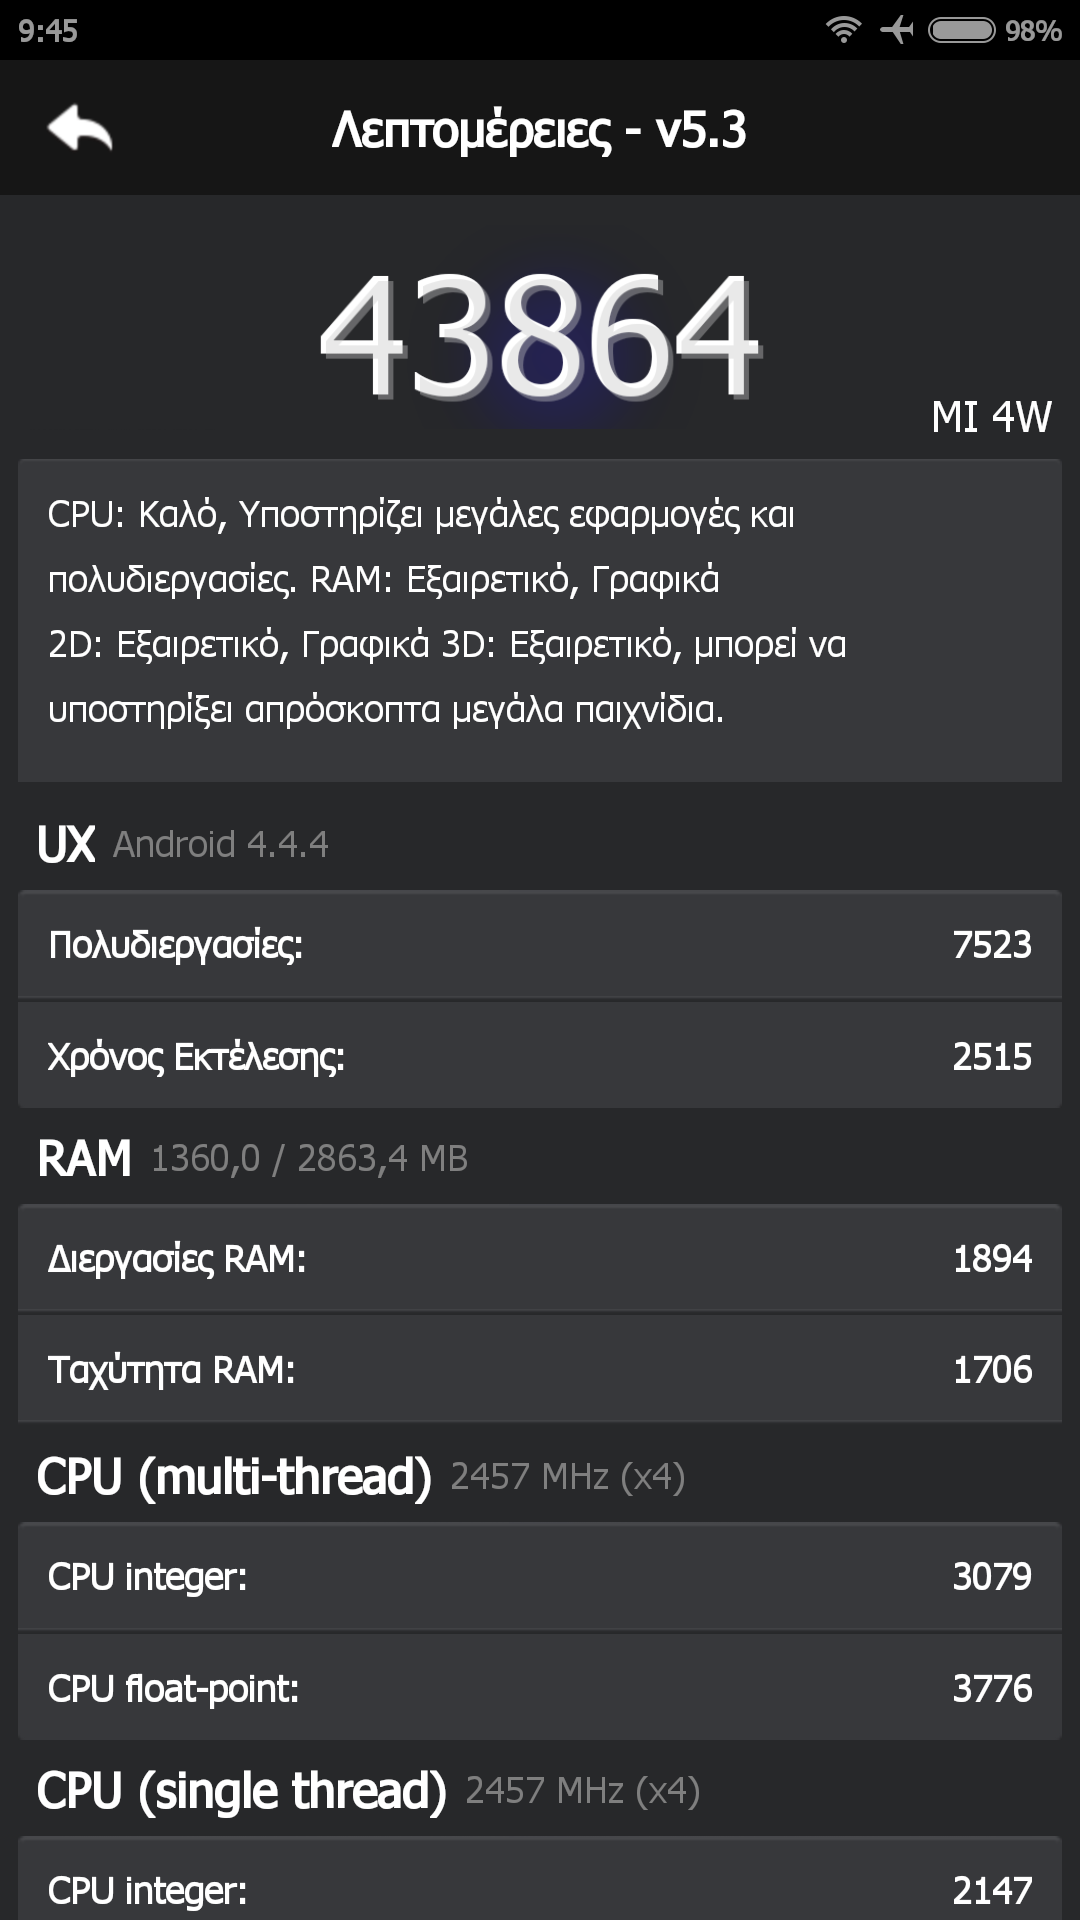Select multi-thread CPU integer row
The height and width of the screenshot is (1920, 1080).
click(540, 1577)
